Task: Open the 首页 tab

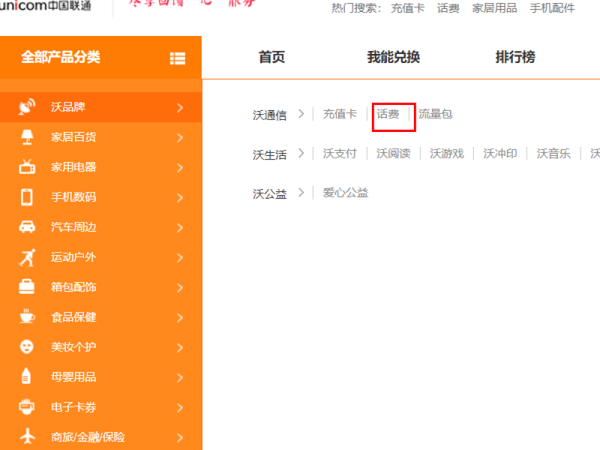Action: click(271, 58)
